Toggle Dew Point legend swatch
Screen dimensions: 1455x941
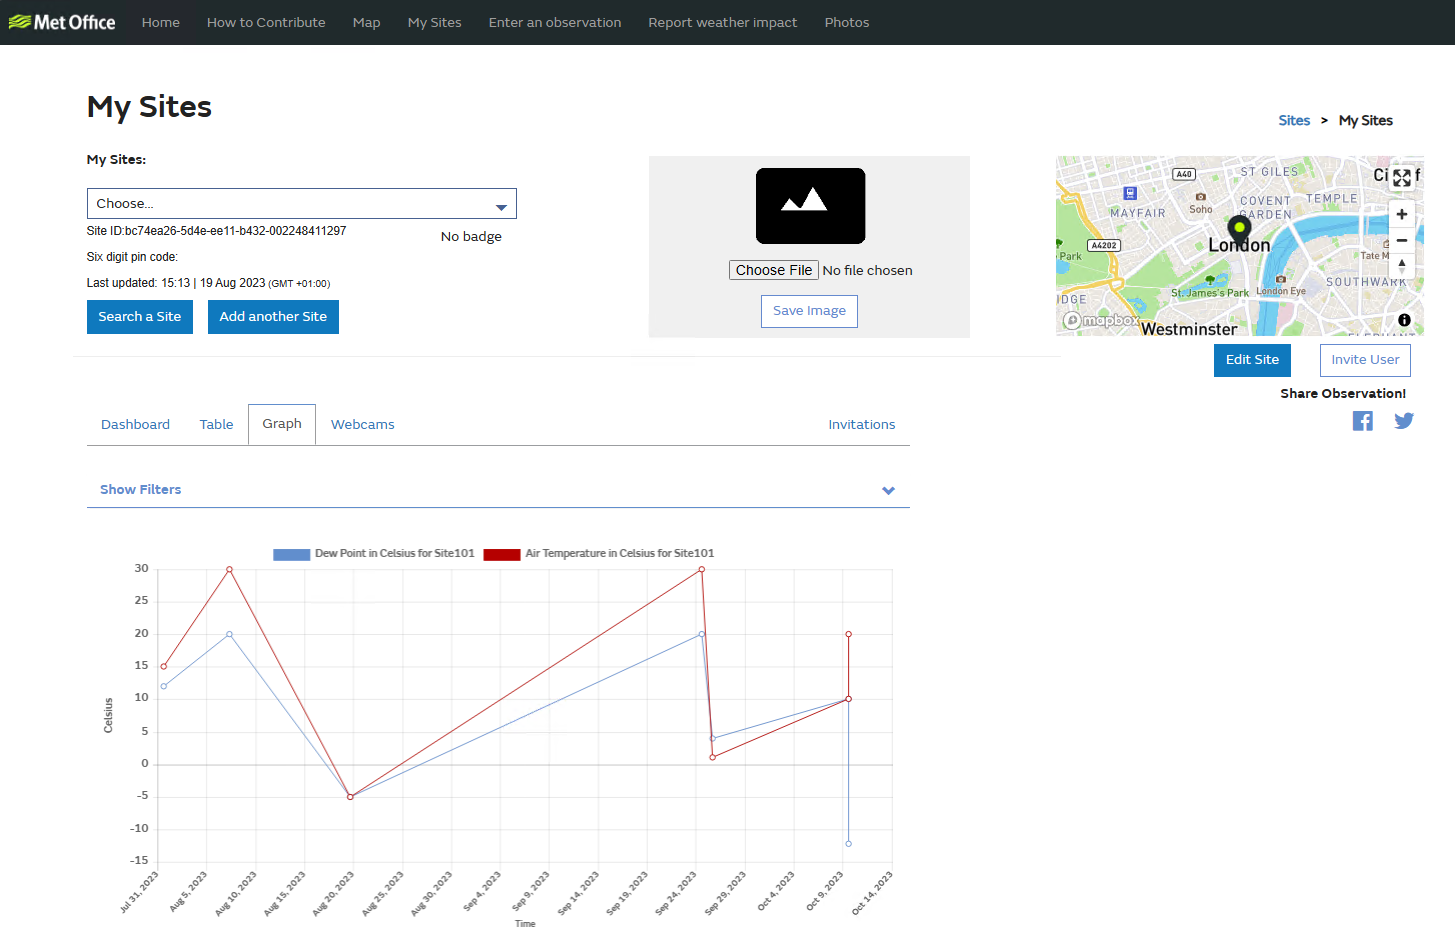(x=291, y=554)
